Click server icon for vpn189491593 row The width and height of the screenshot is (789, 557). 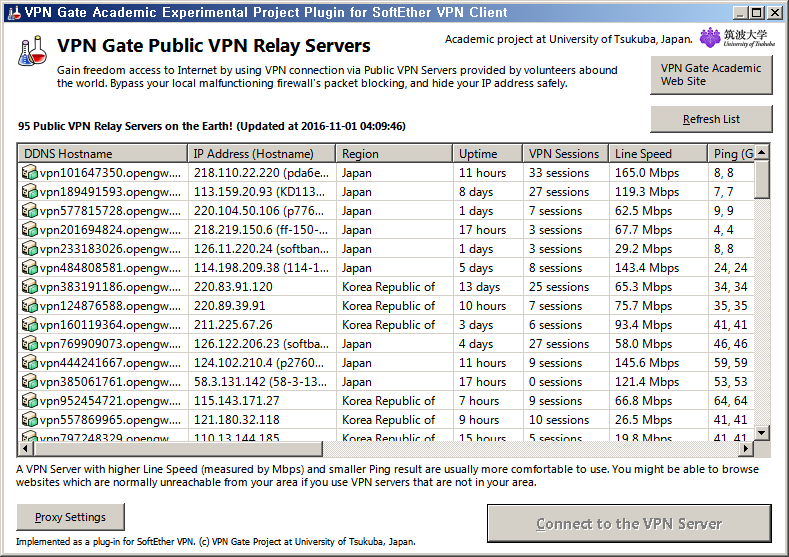point(30,192)
